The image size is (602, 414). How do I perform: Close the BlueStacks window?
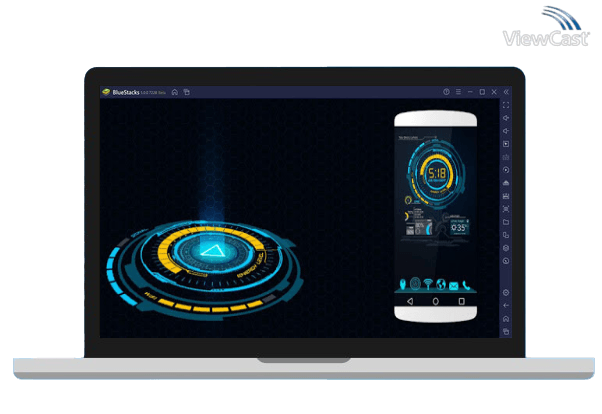494,92
